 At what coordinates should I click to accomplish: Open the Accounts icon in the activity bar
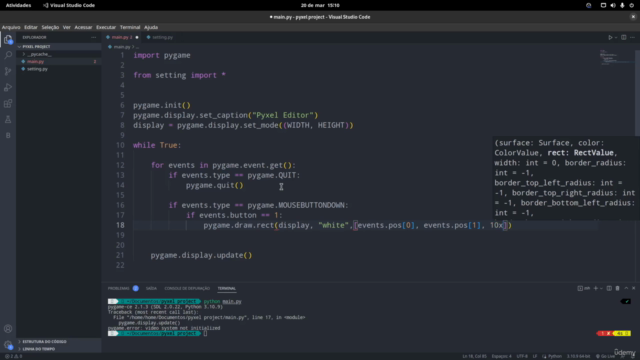(8, 329)
